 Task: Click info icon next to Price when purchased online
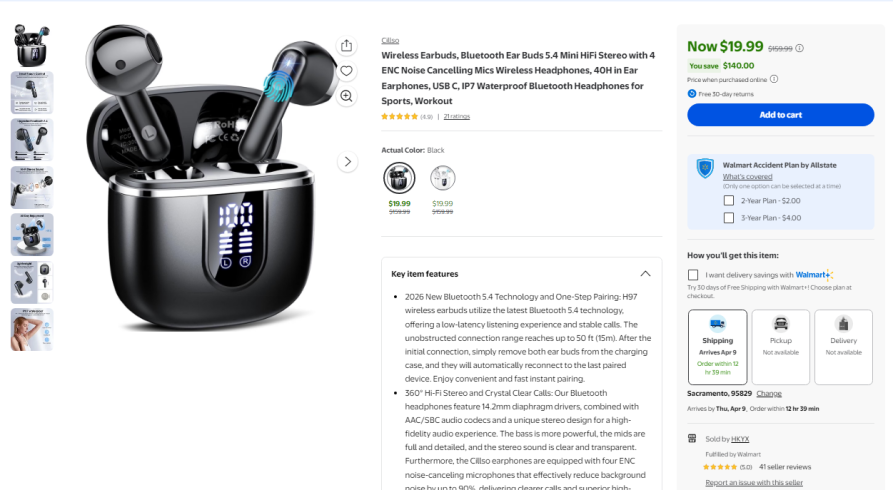coord(774,79)
